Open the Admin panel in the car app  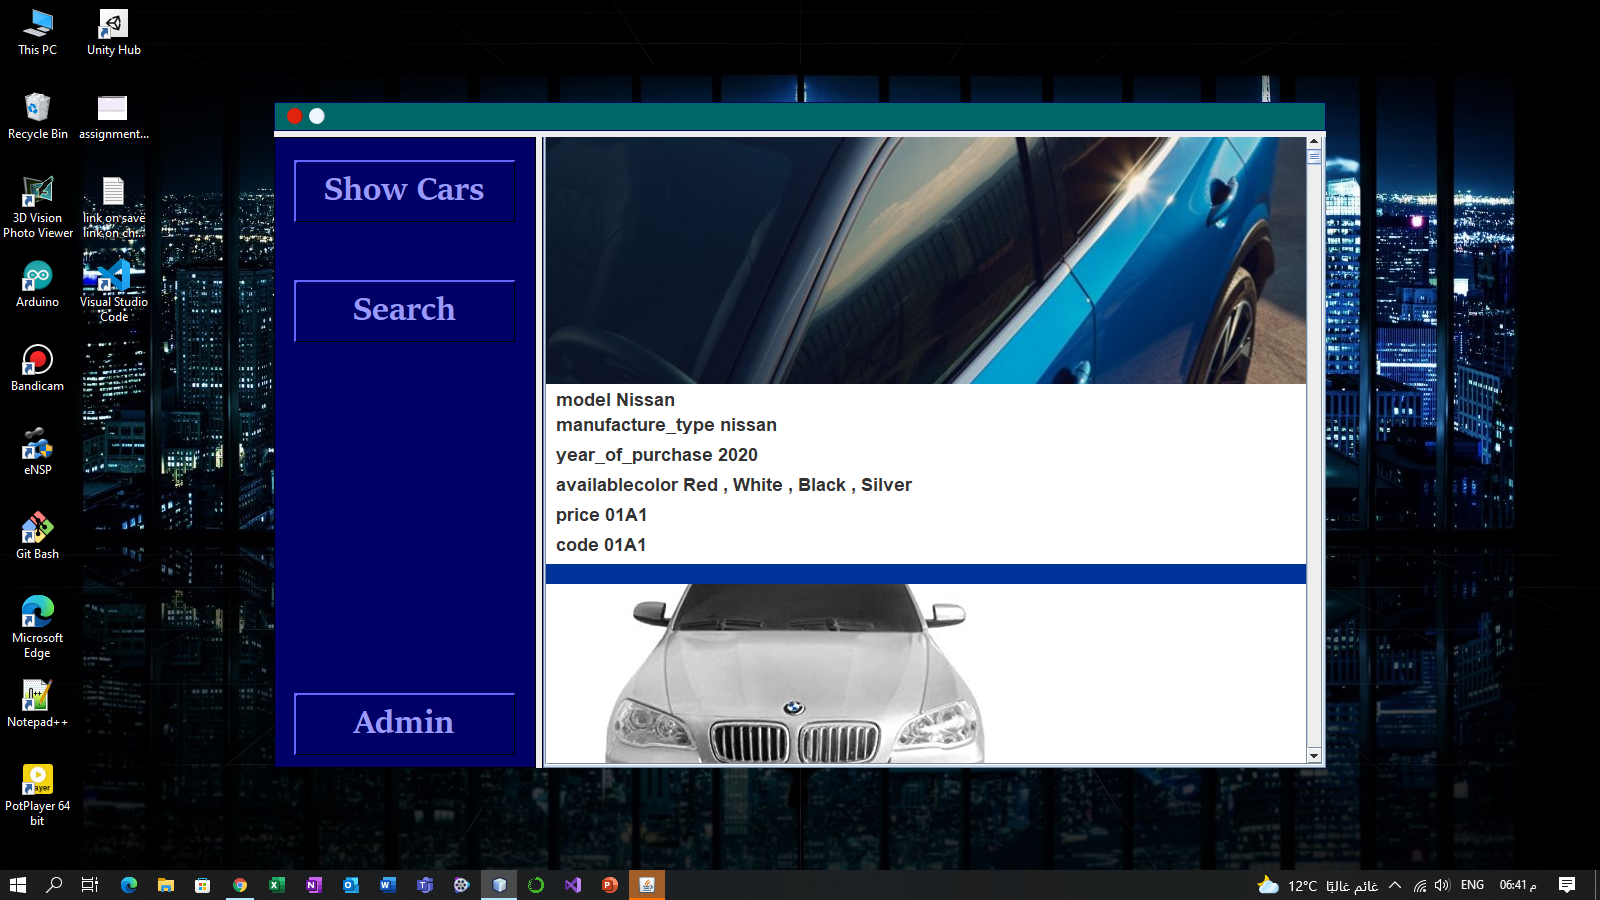click(x=403, y=723)
